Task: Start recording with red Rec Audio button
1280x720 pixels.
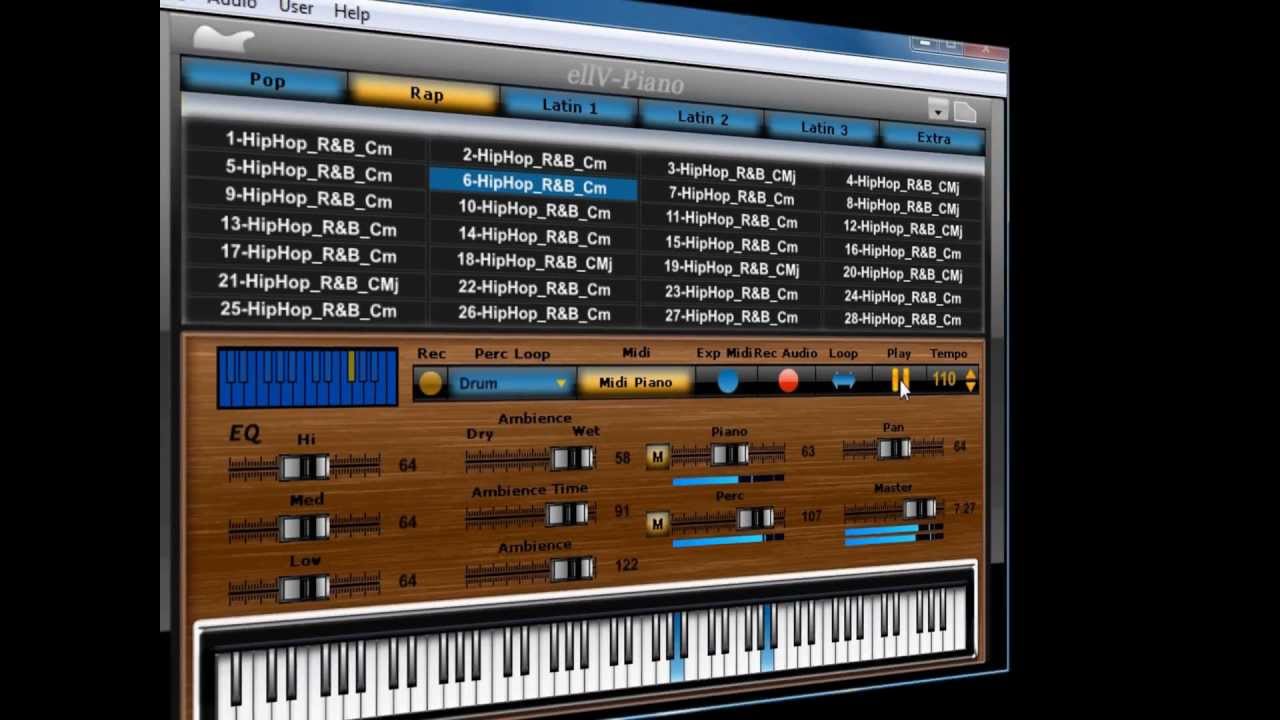Action: point(788,380)
